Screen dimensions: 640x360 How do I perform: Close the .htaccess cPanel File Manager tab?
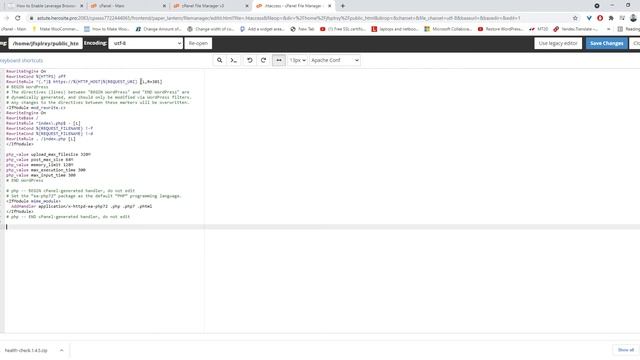[x=330, y=6]
